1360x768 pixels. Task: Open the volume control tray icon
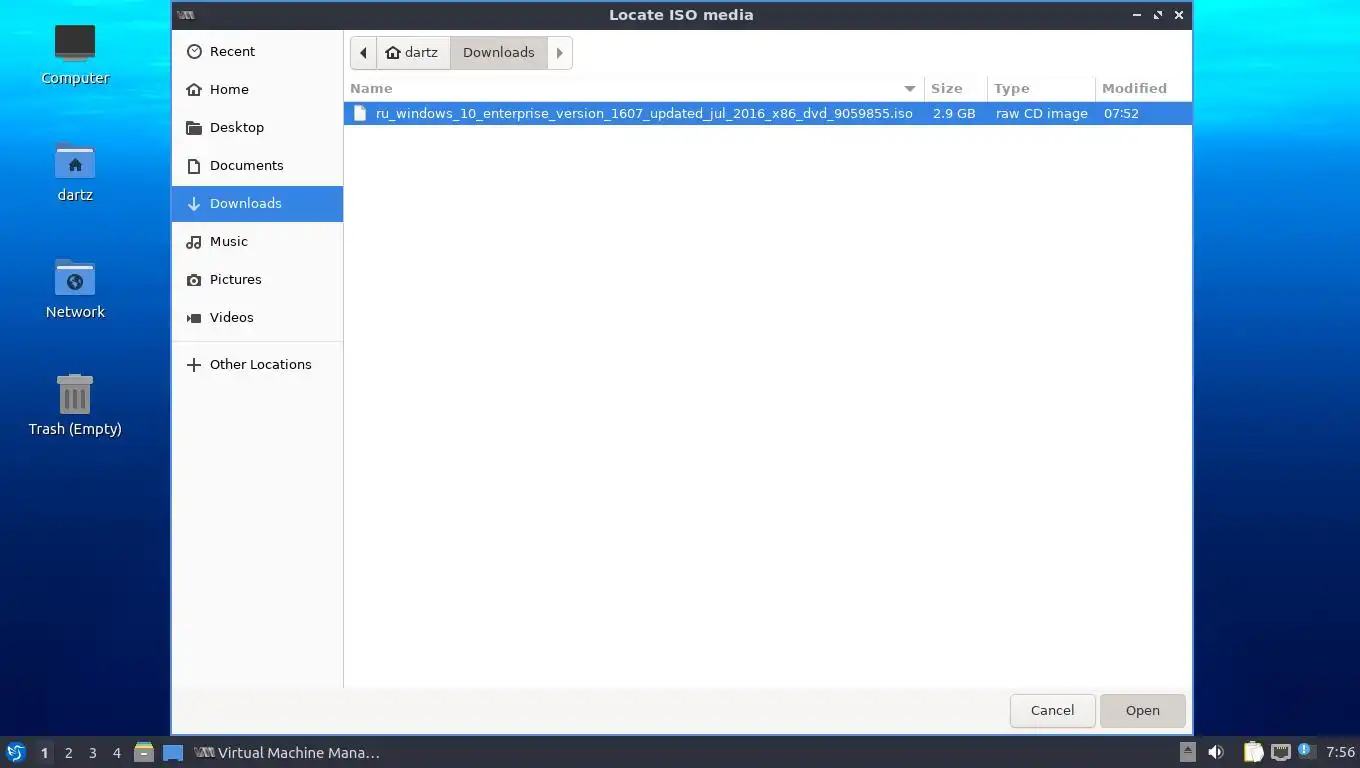[1216, 752]
